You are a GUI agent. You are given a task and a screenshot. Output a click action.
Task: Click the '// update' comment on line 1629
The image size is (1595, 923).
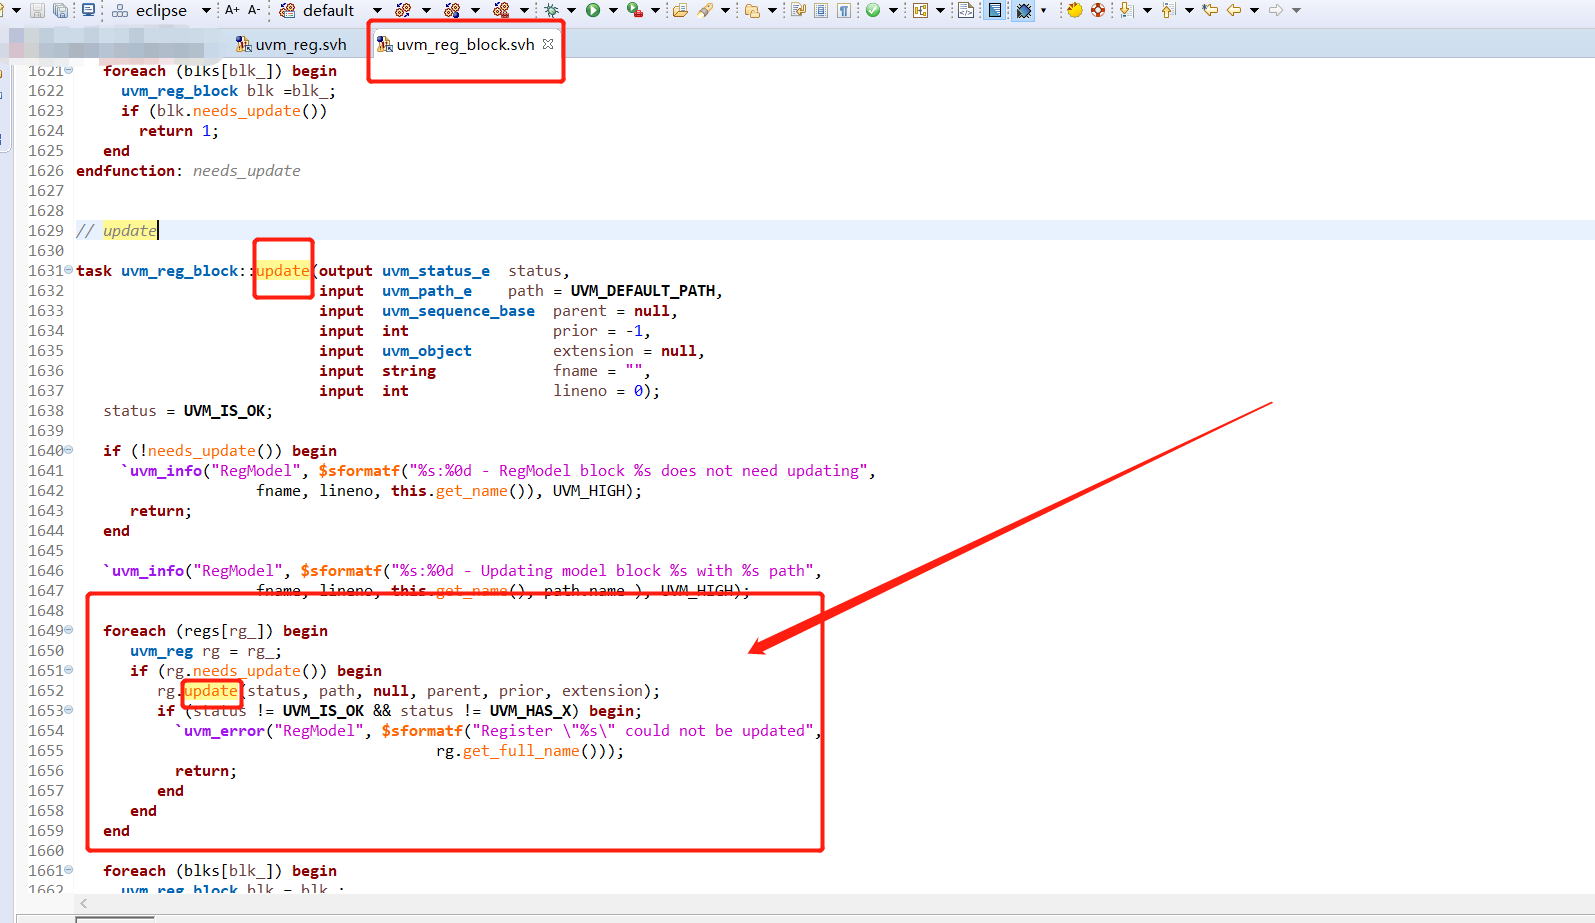click(117, 231)
